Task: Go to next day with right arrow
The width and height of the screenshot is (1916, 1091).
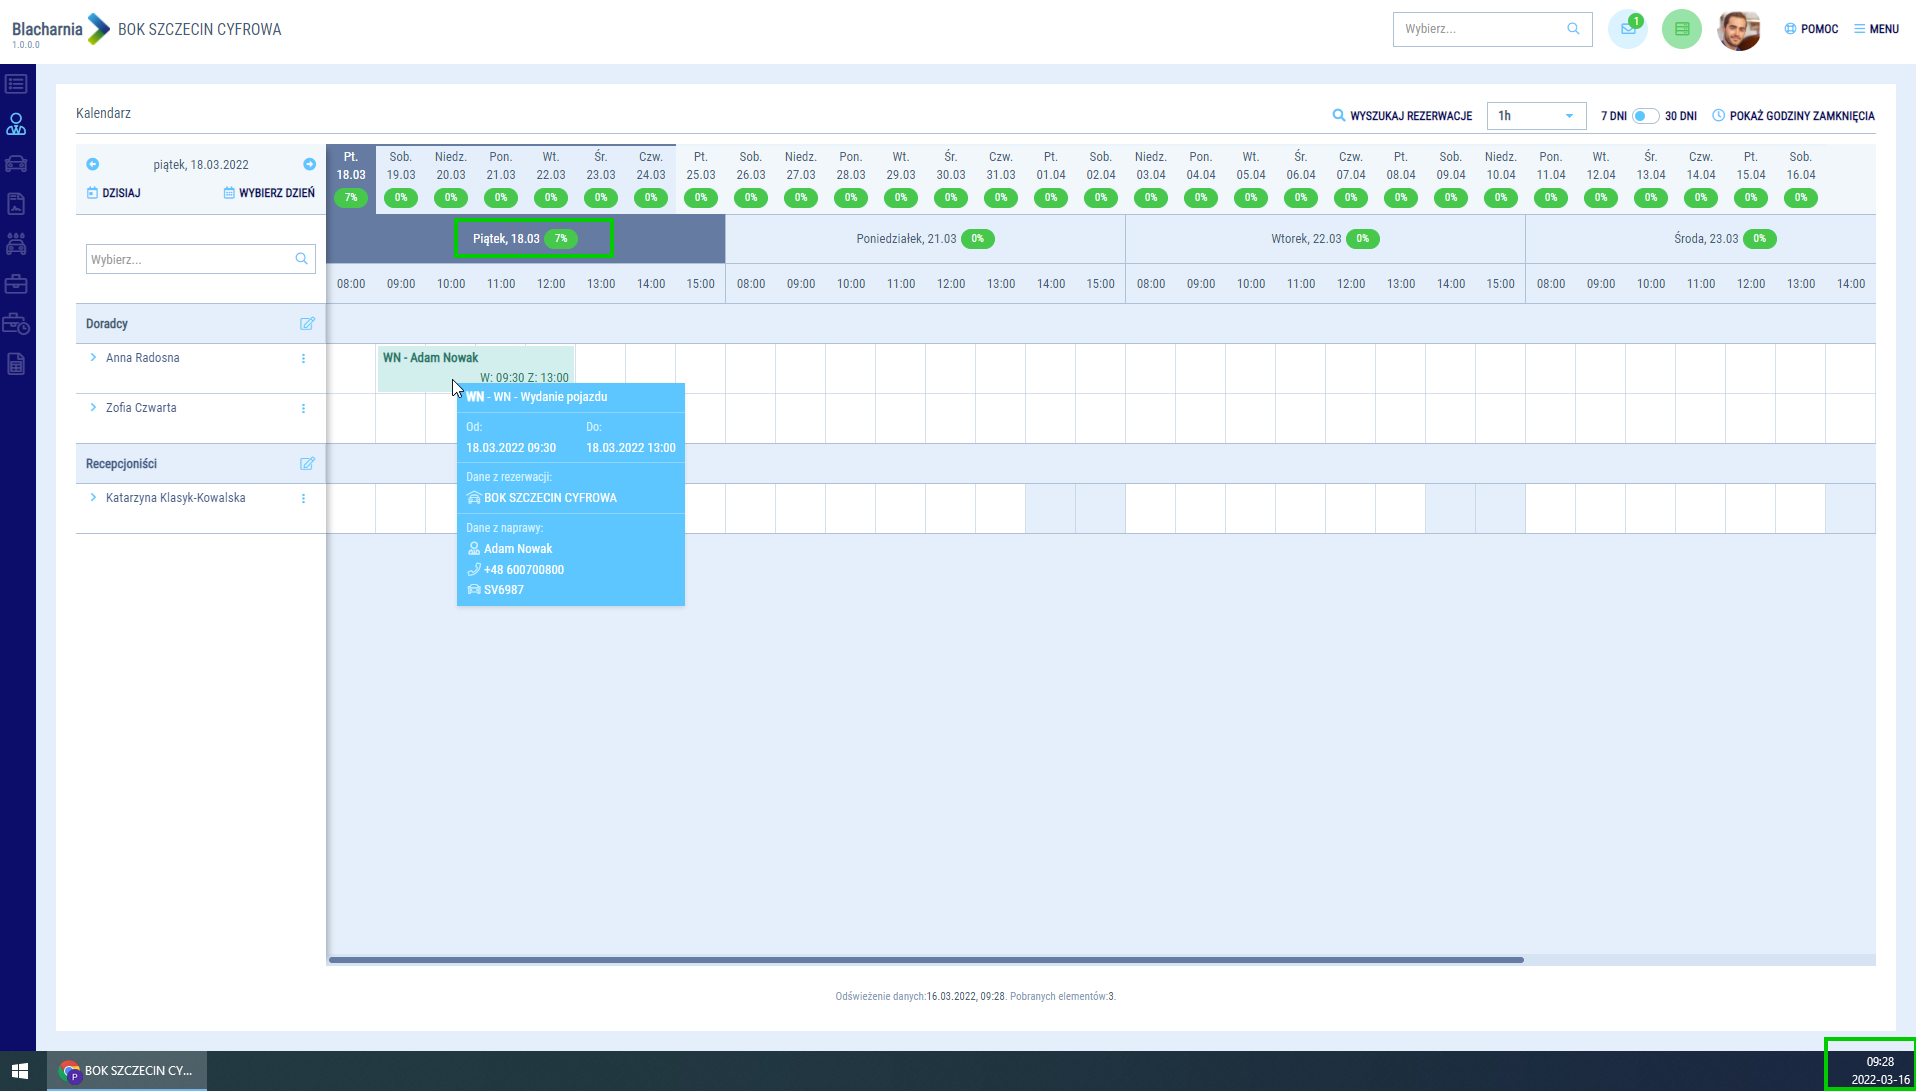Action: pyautogui.click(x=309, y=164)
